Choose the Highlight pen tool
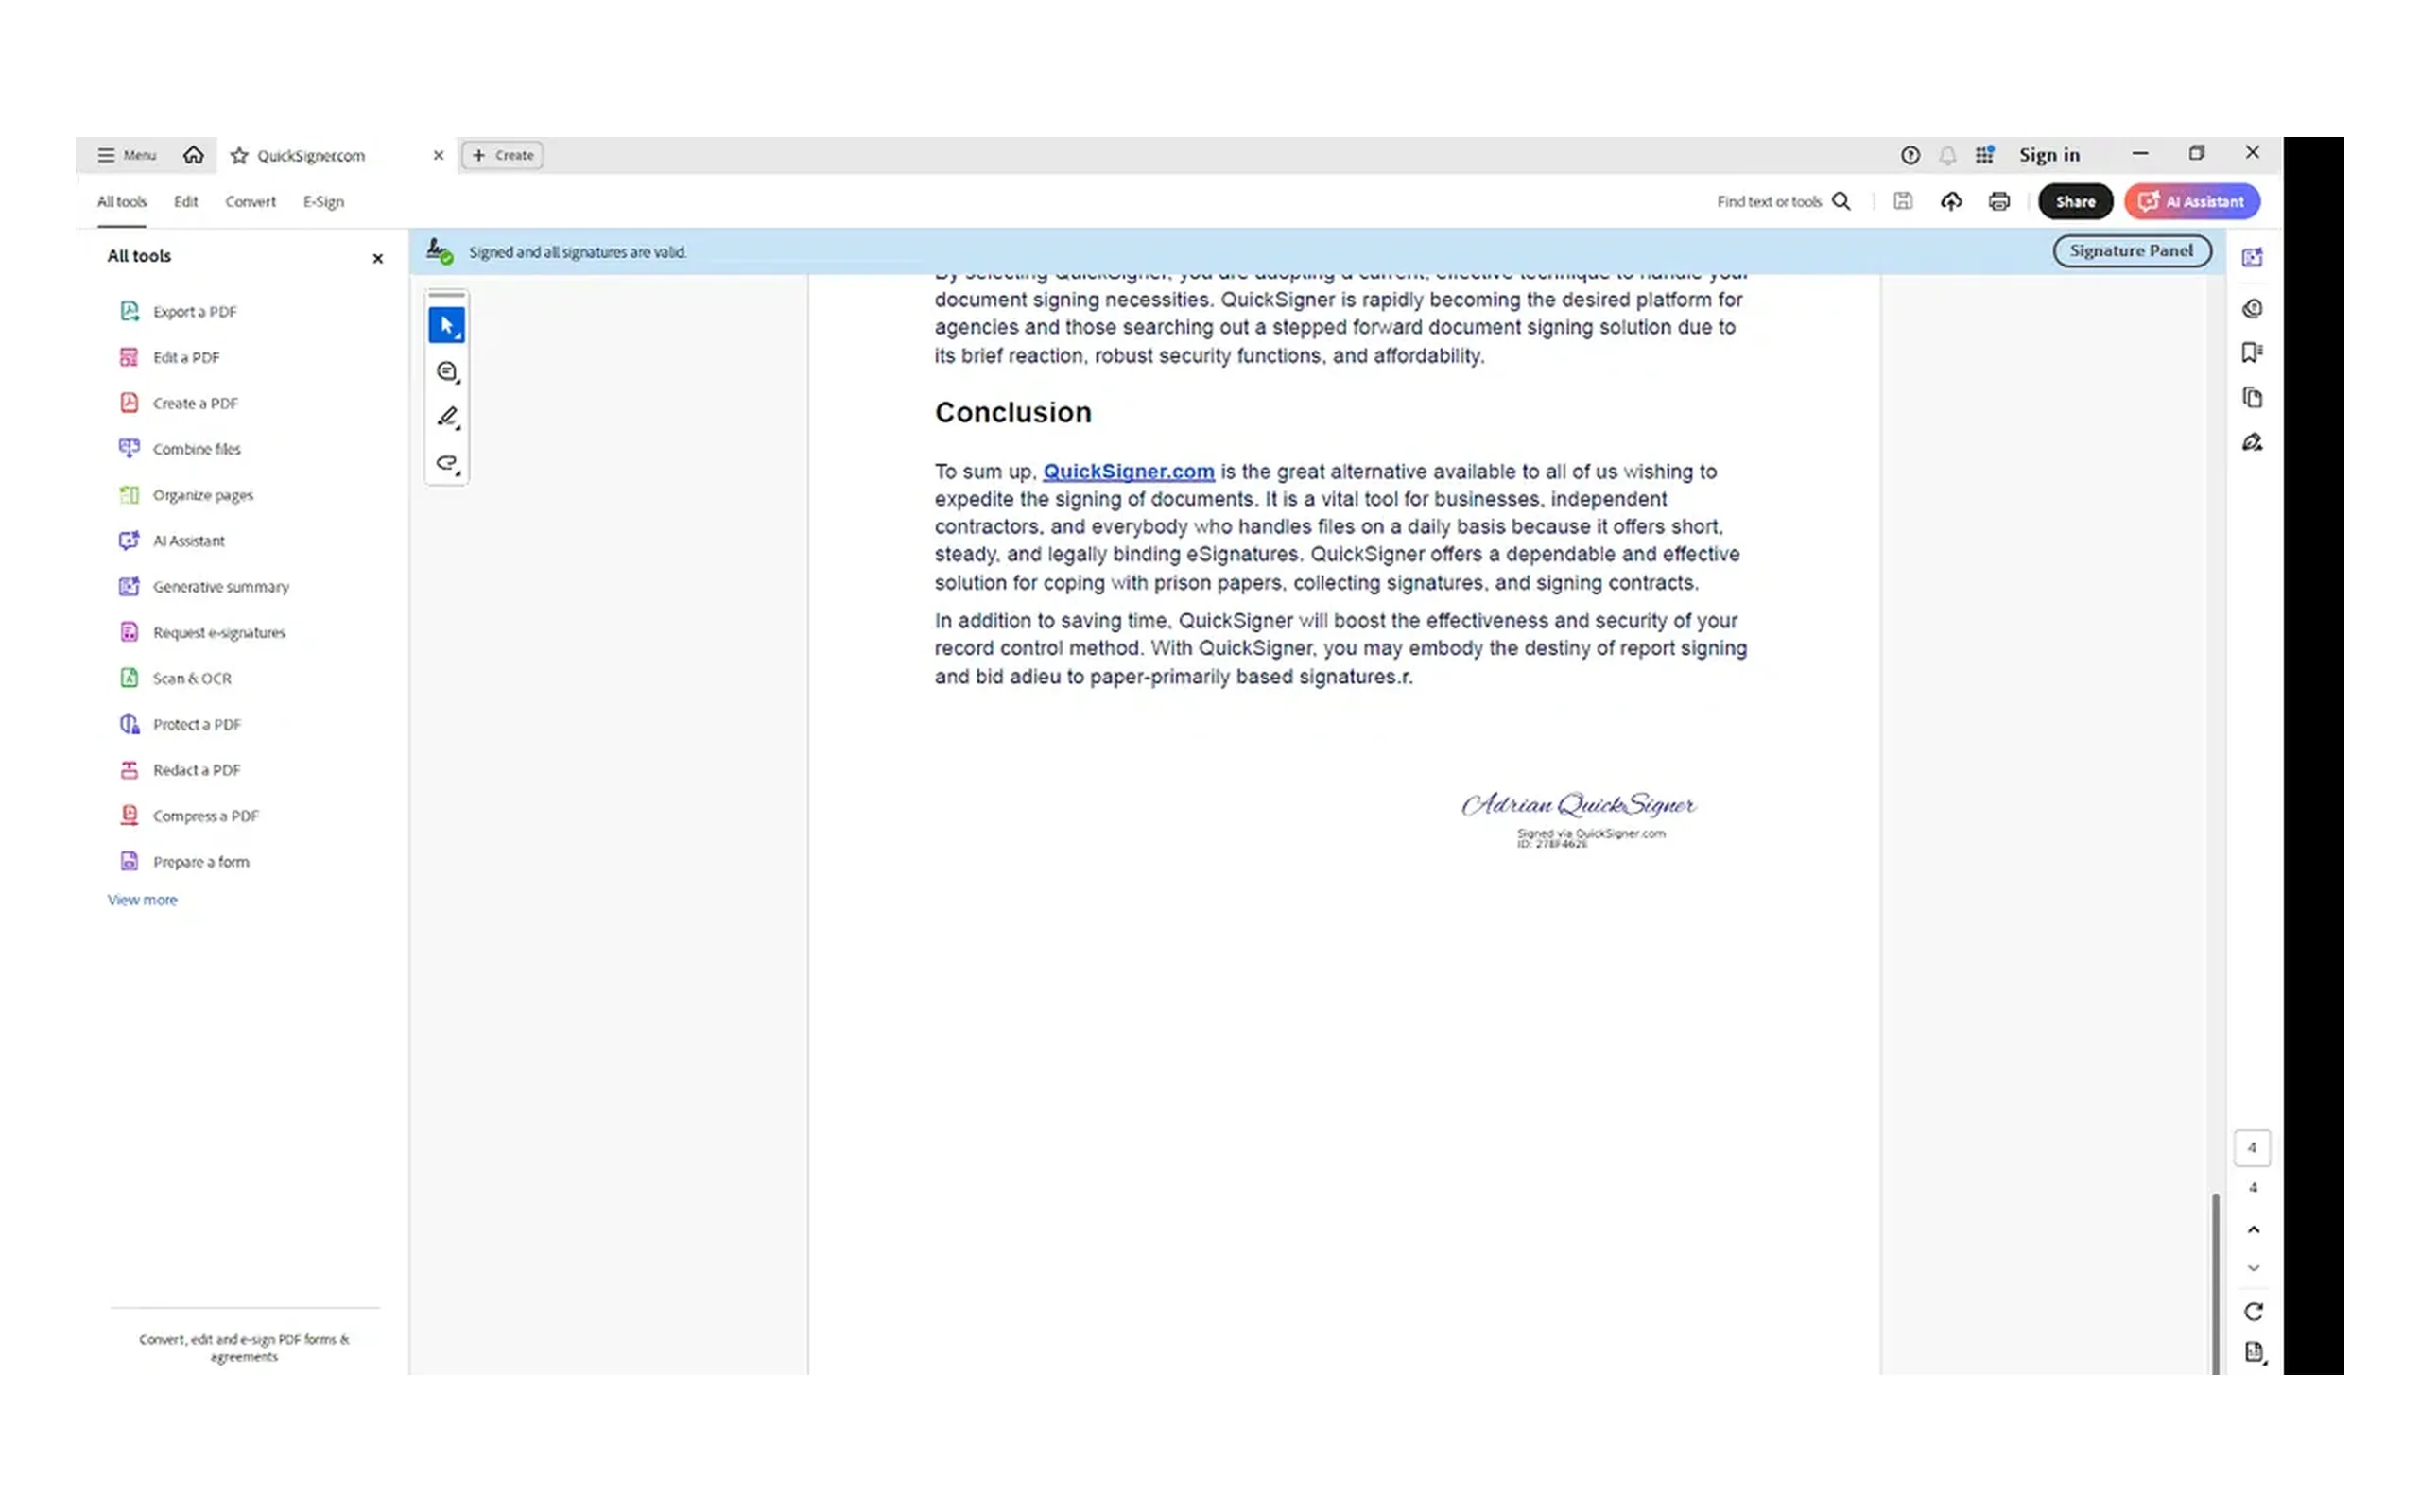 [447, 417]
